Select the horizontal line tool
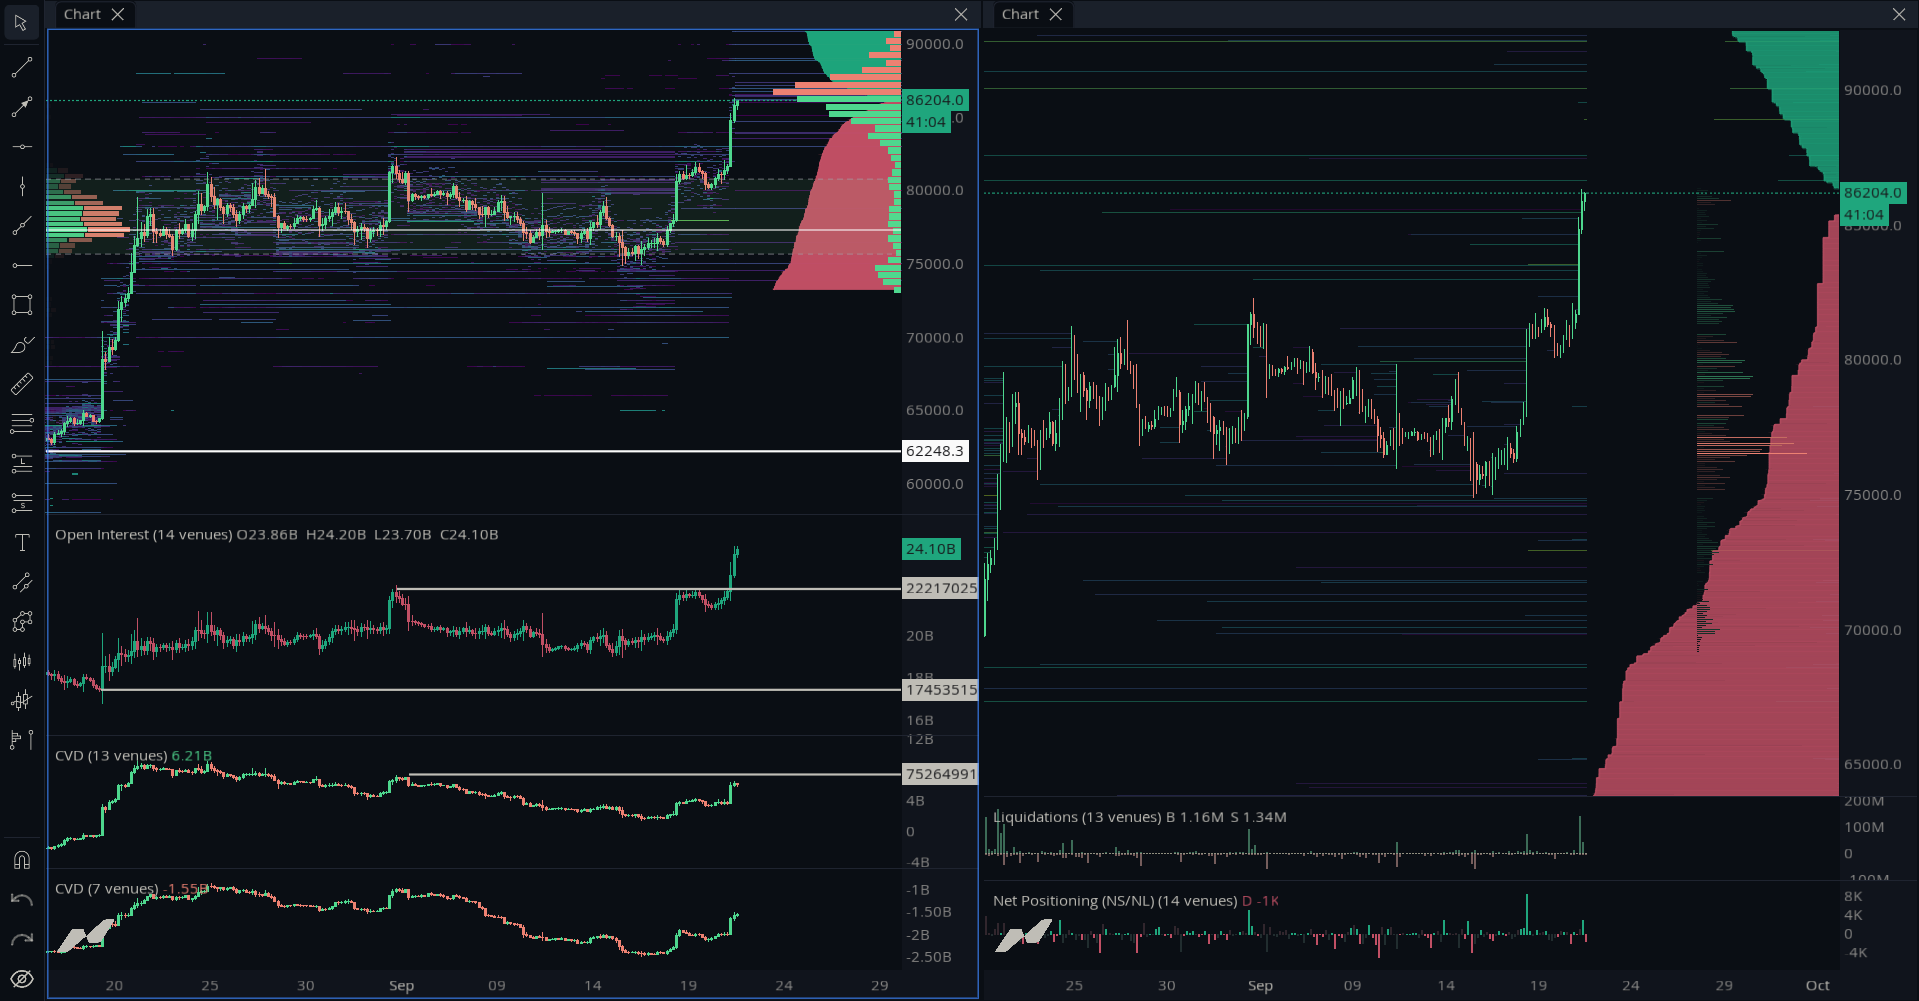The width and height of the screenshot is (1919, 1001). point(21,147)
